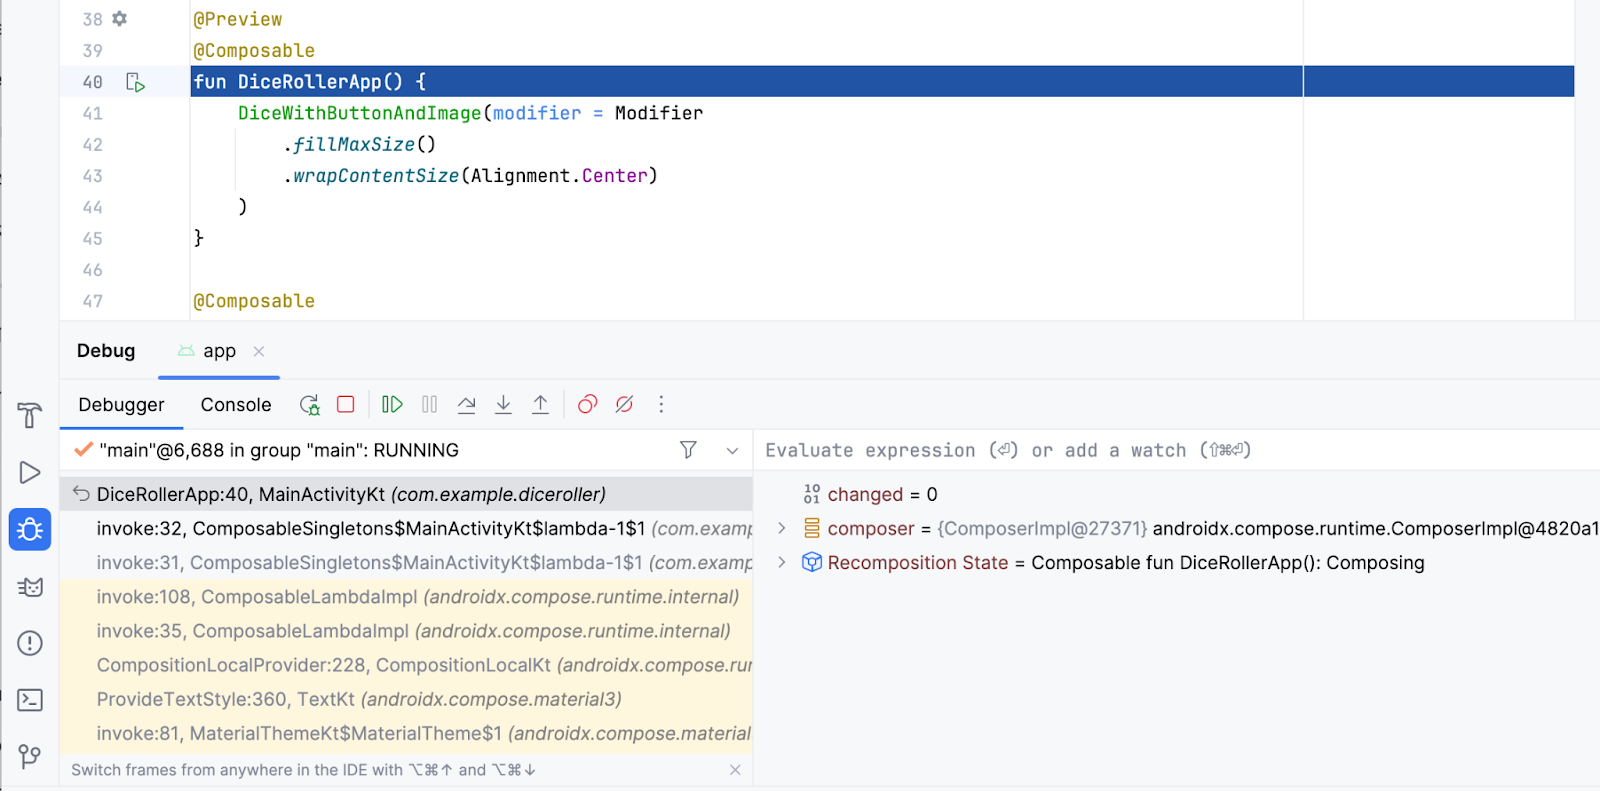Expand the Recomposition State node
The width and height of the screenshot is (1600, 791).
click(x=782, y=562)
